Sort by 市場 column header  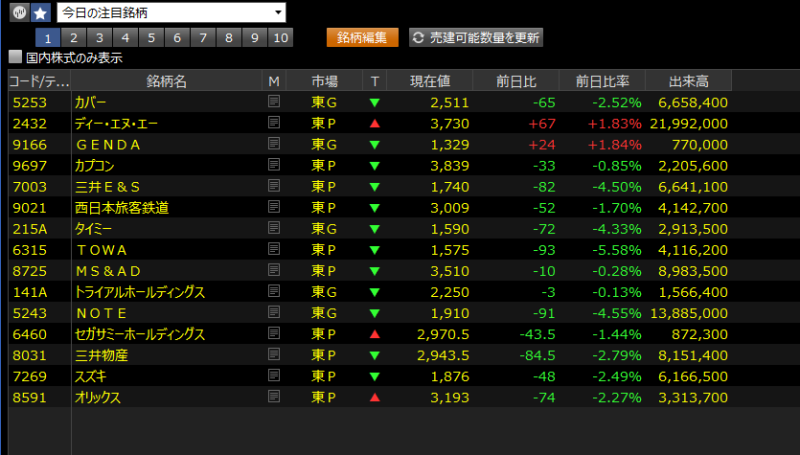point(324,81)
